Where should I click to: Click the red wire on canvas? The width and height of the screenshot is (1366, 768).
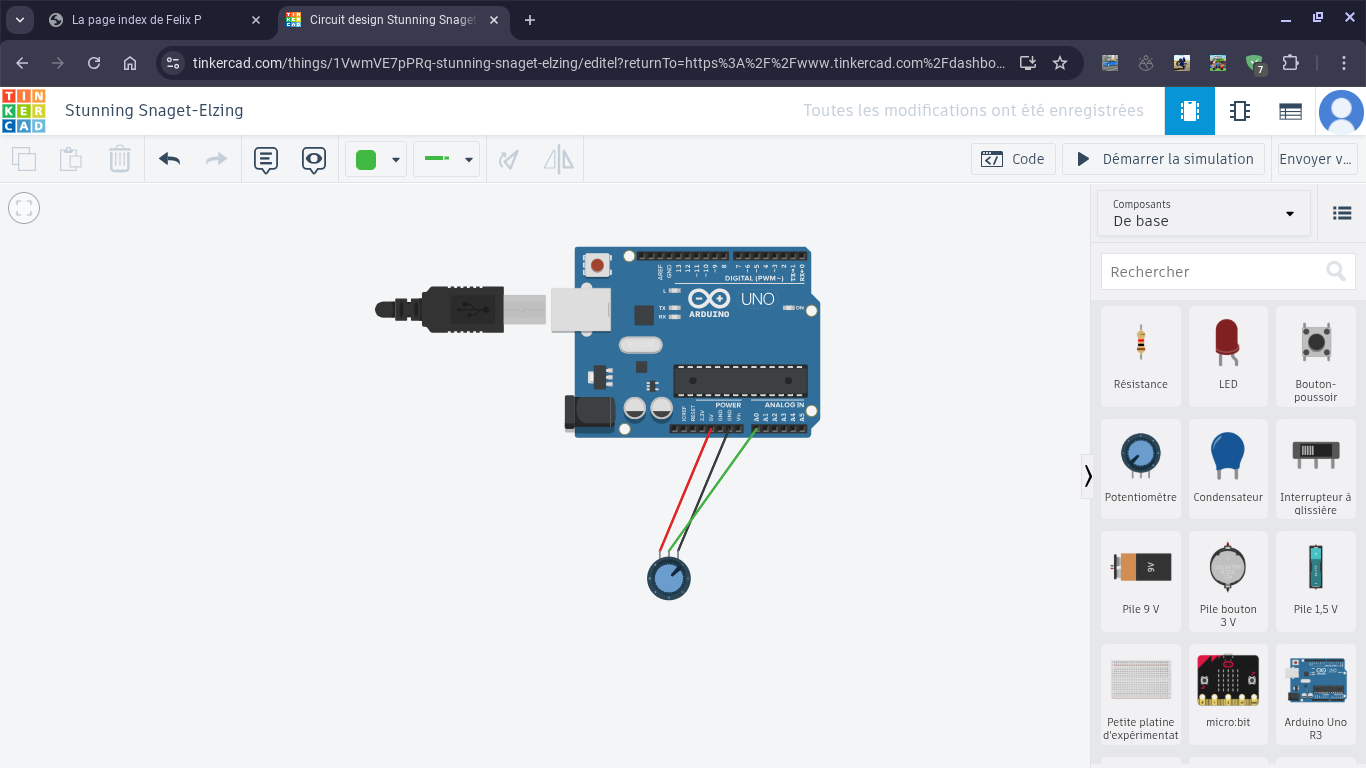tap(687, 490)
